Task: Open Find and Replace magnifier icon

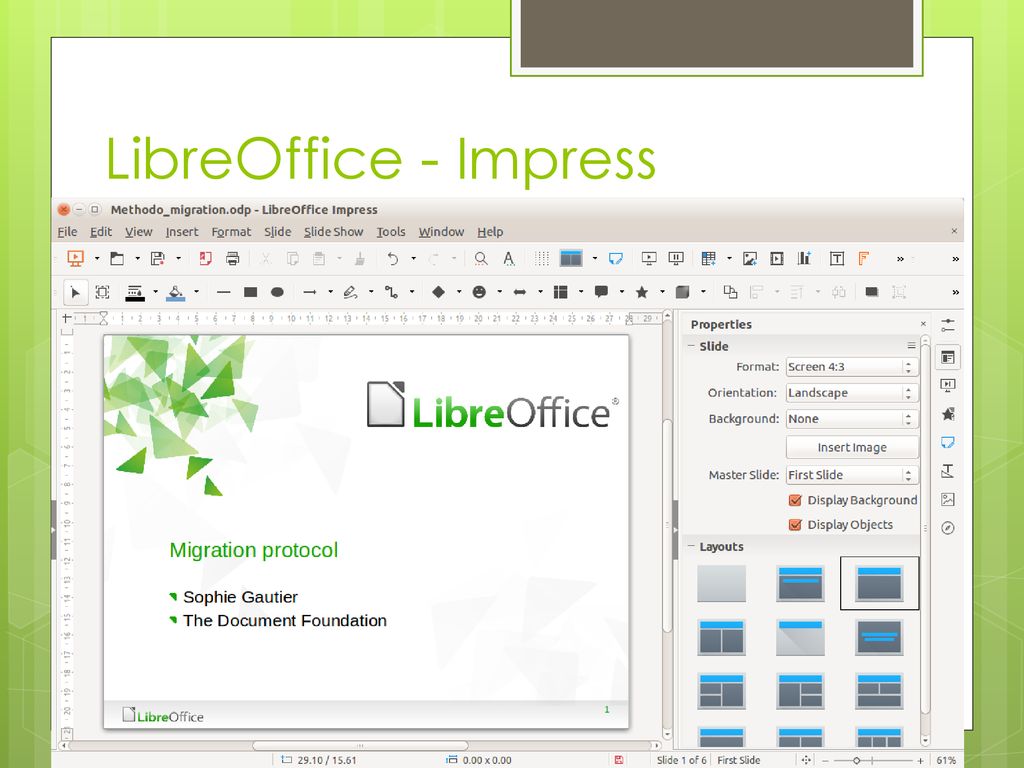Action: click(481, 259)
